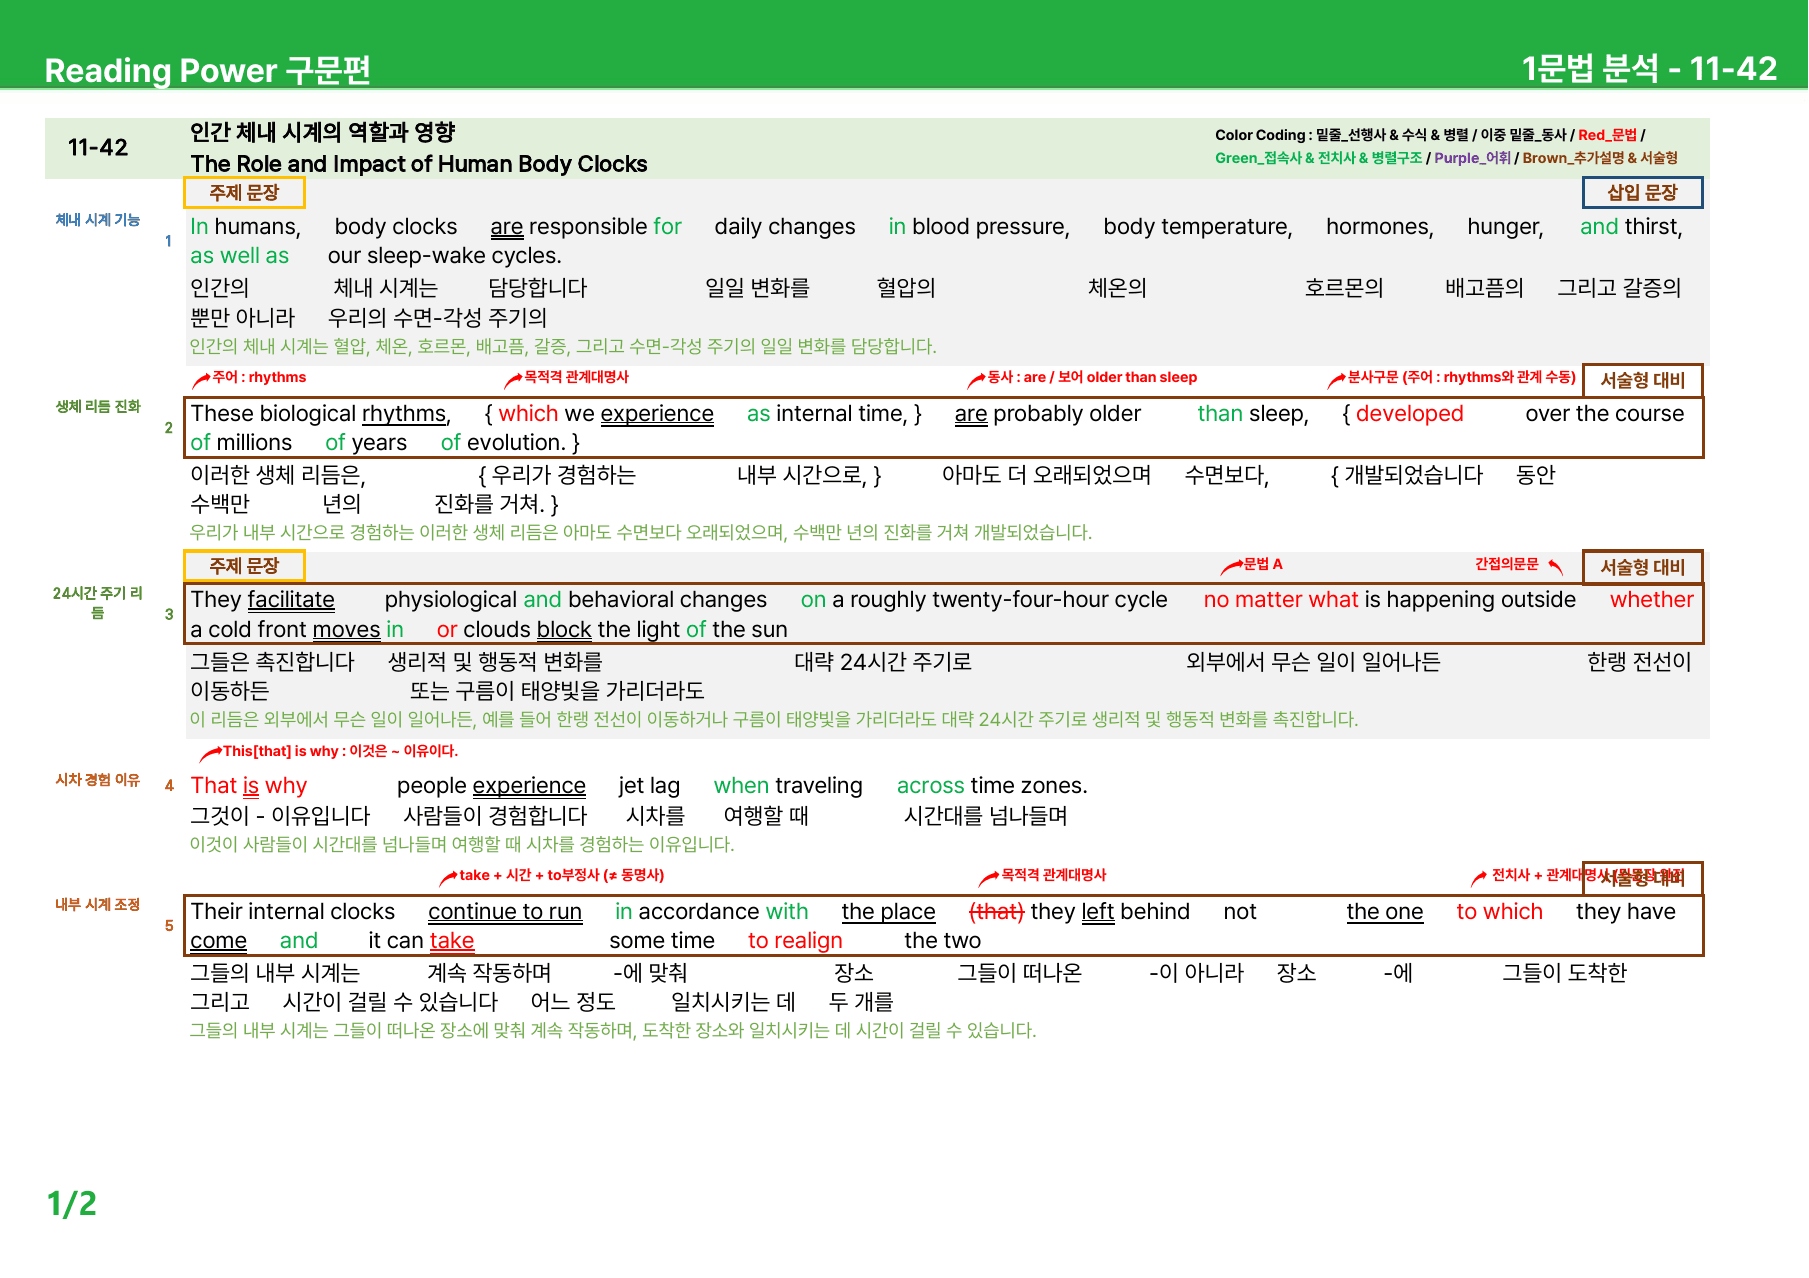Viewport: 1809px width, 1278px height.
Task: Select the '체내 시계 기능' side label
Action: 98,220
